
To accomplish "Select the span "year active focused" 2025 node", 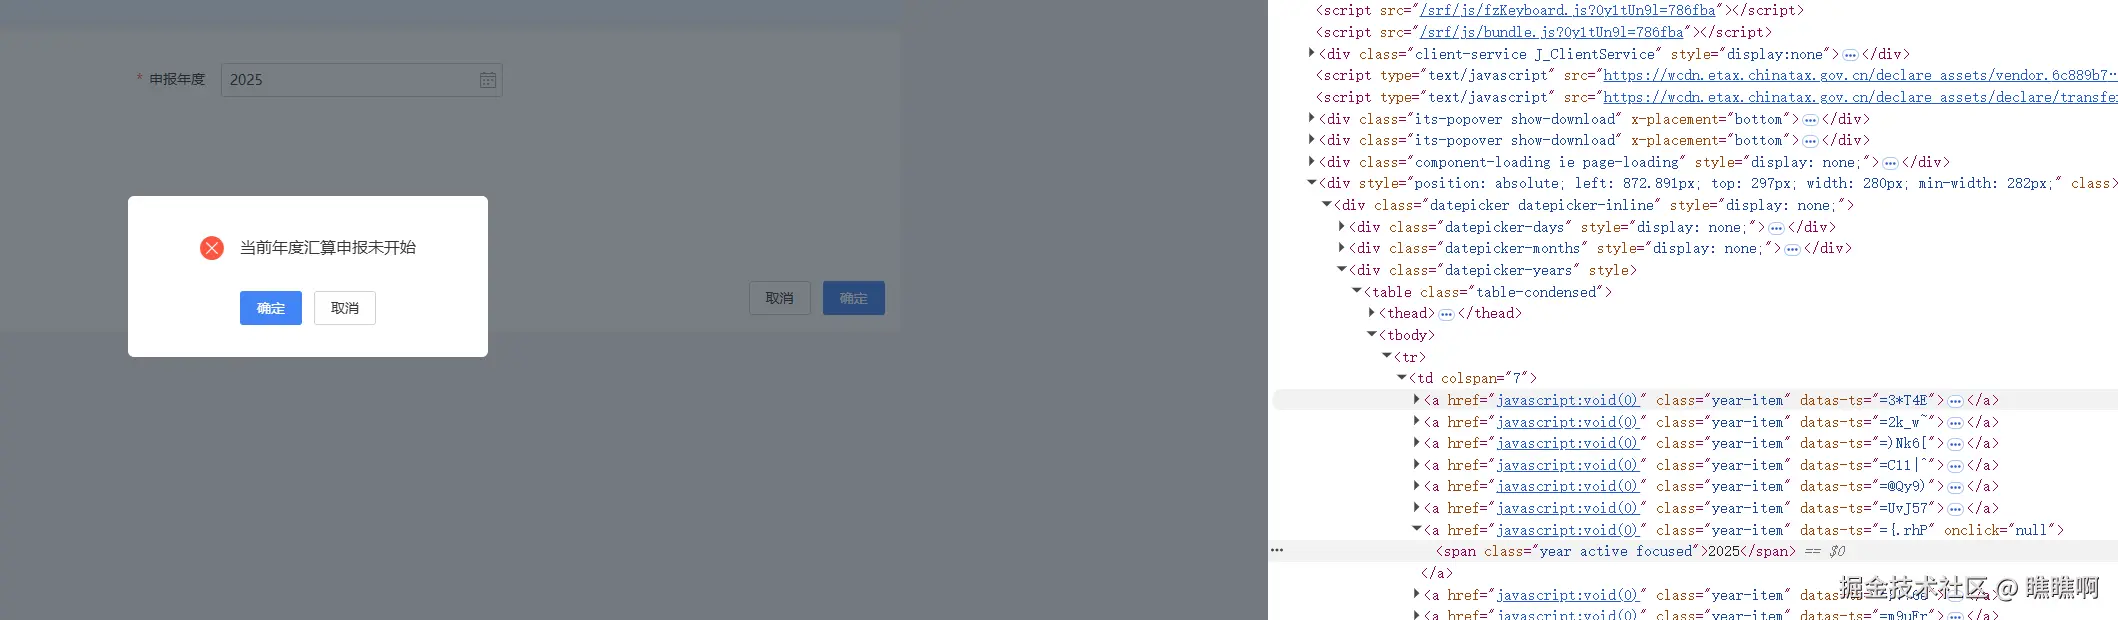I will 1615,551.
